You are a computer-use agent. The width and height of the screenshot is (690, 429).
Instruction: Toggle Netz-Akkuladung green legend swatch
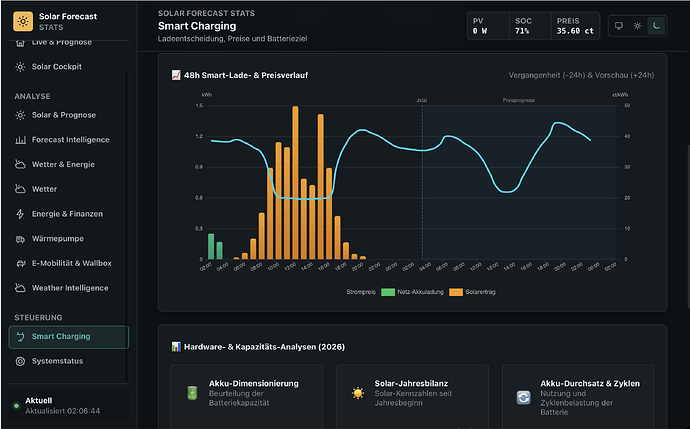[x=388, y=292]
